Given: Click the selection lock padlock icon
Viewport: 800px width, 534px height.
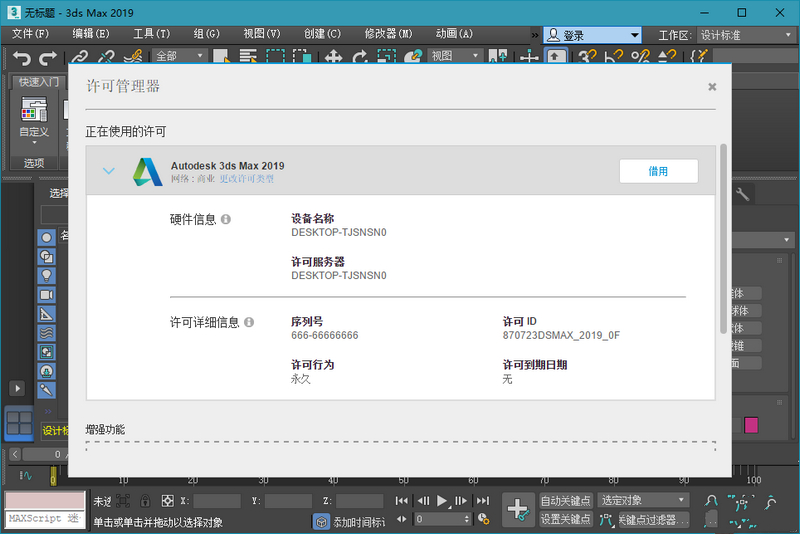Looking at the screenshot, I should tap(145, 501).
